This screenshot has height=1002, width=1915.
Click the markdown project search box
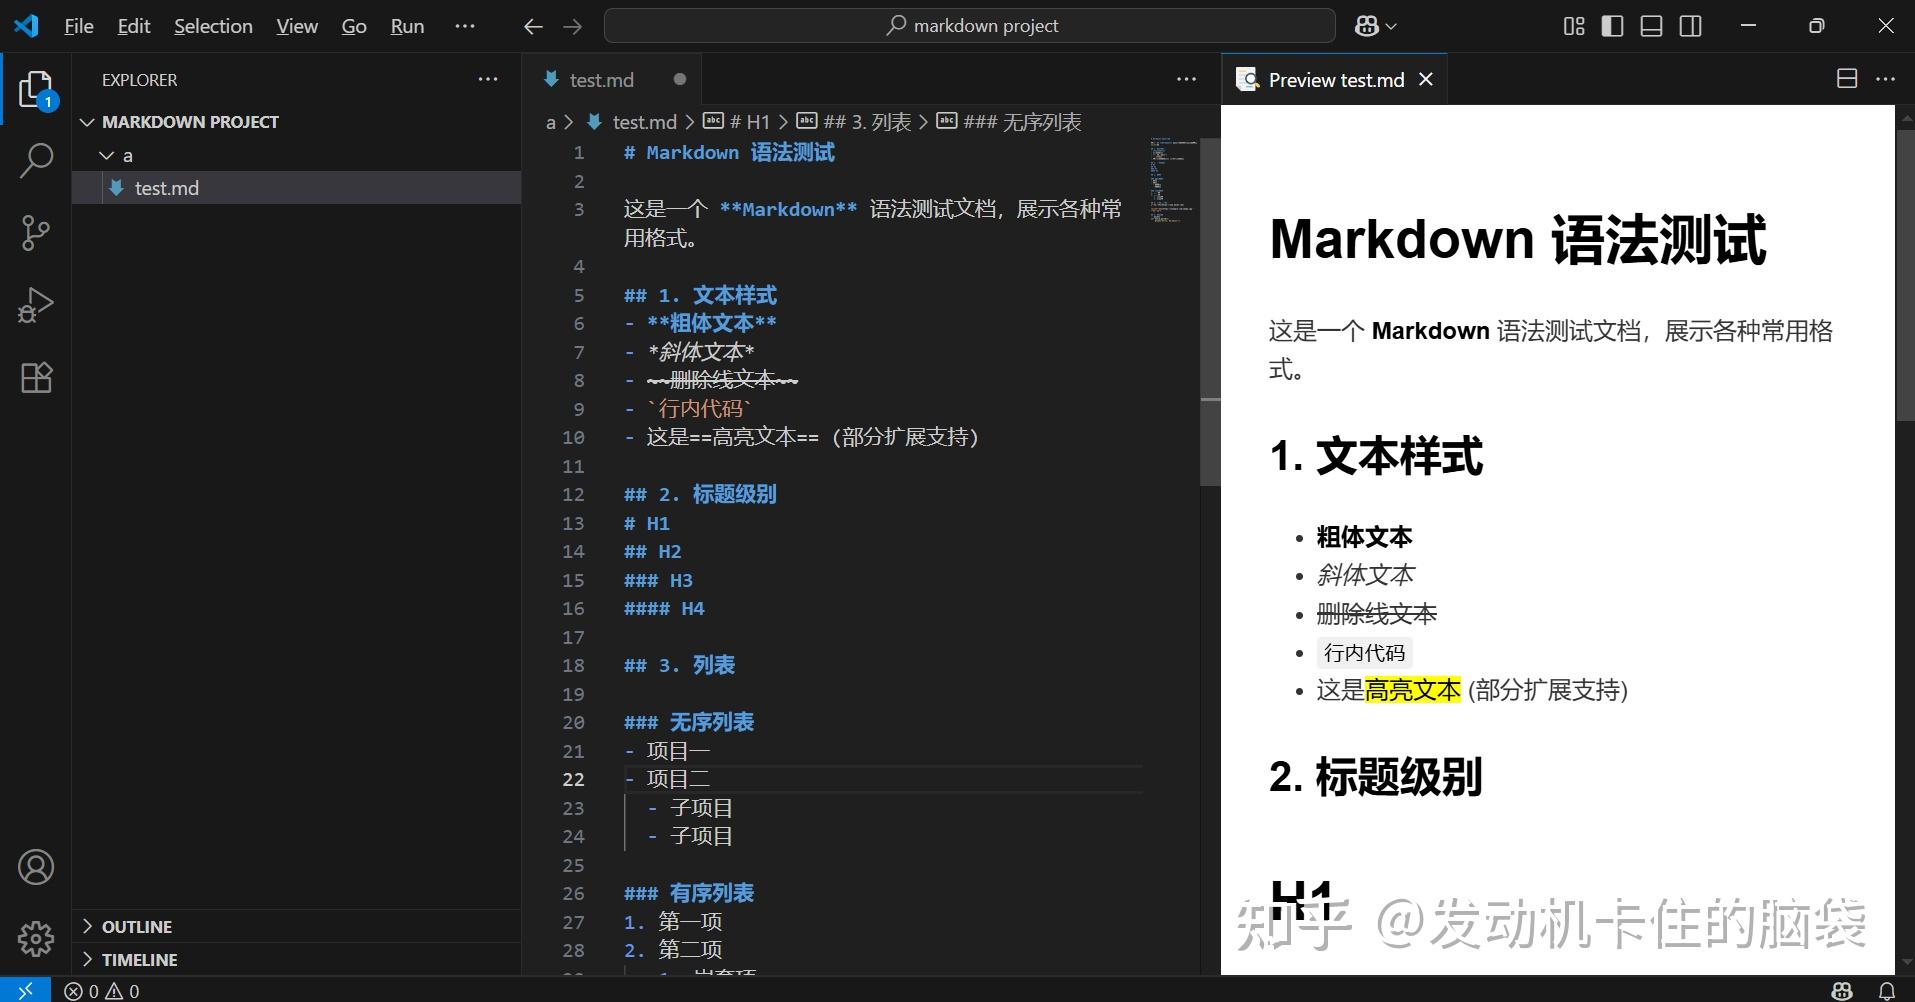[x=968, y=25]
